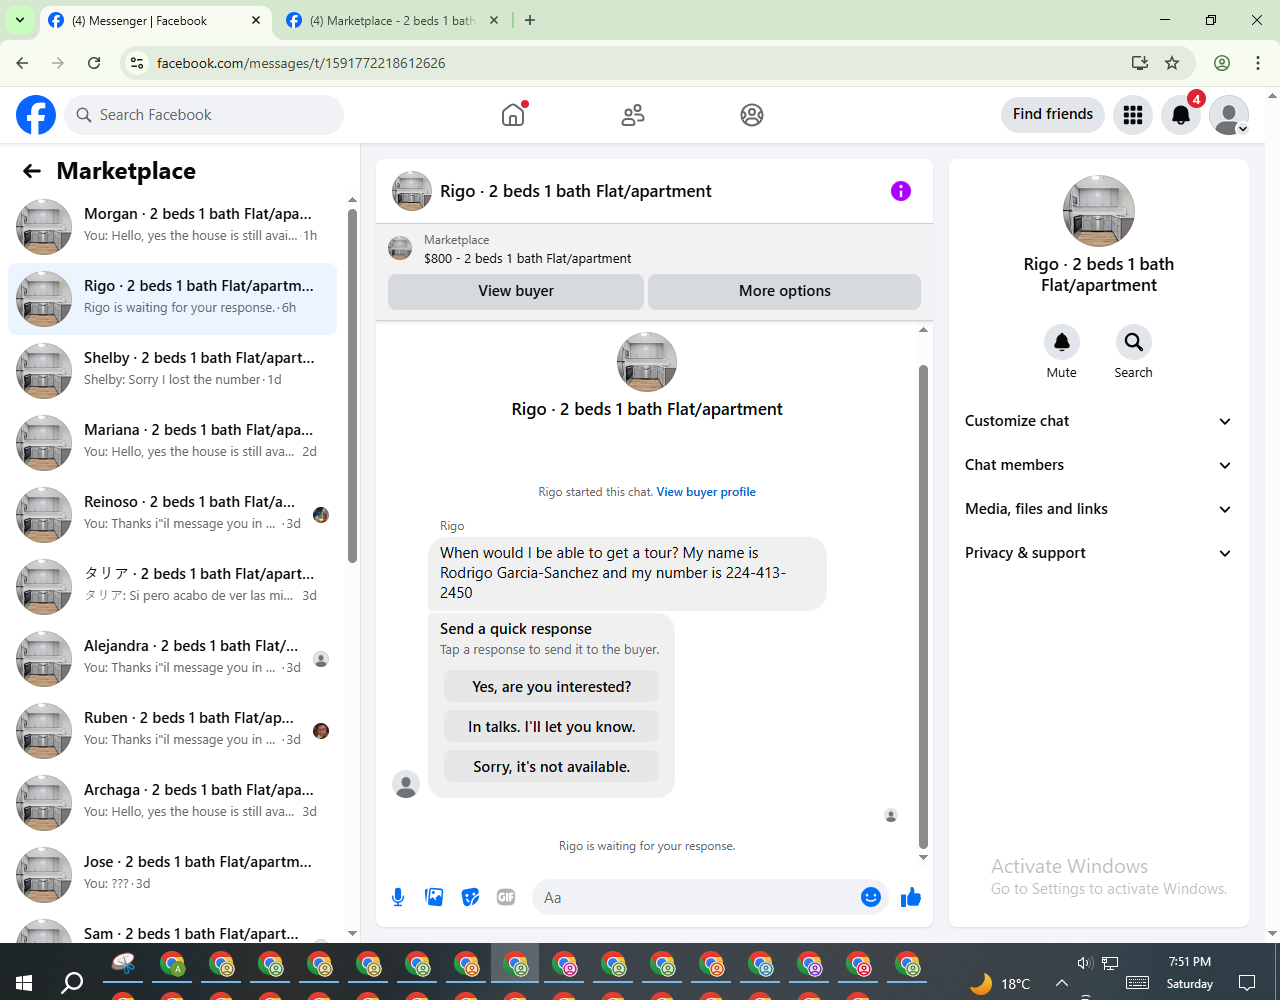Open conversation information purple icon
Viewport: 1280px width, 1000px height.
pyautogui.click(x=901, y=191)
